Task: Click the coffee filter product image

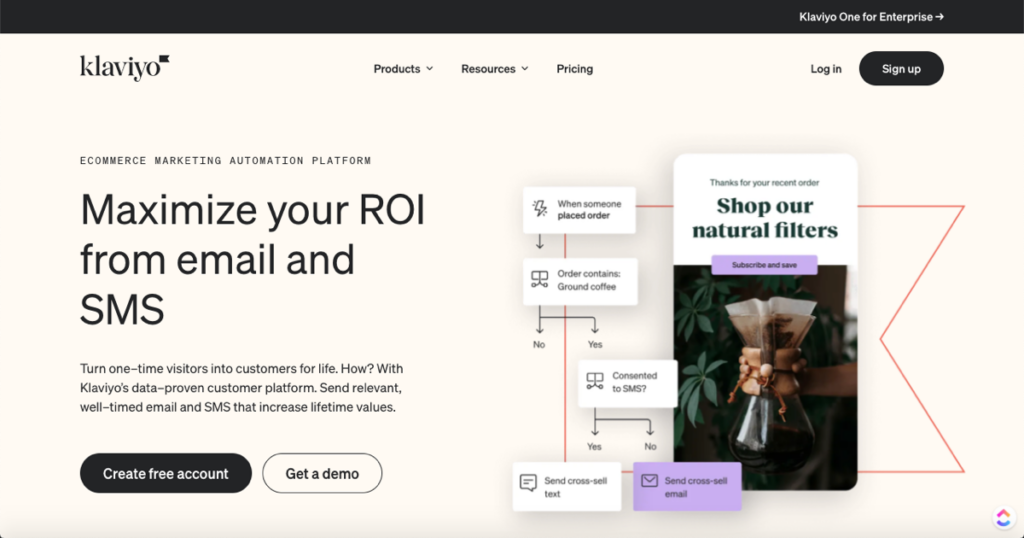Action: click(x=765, y=380)
